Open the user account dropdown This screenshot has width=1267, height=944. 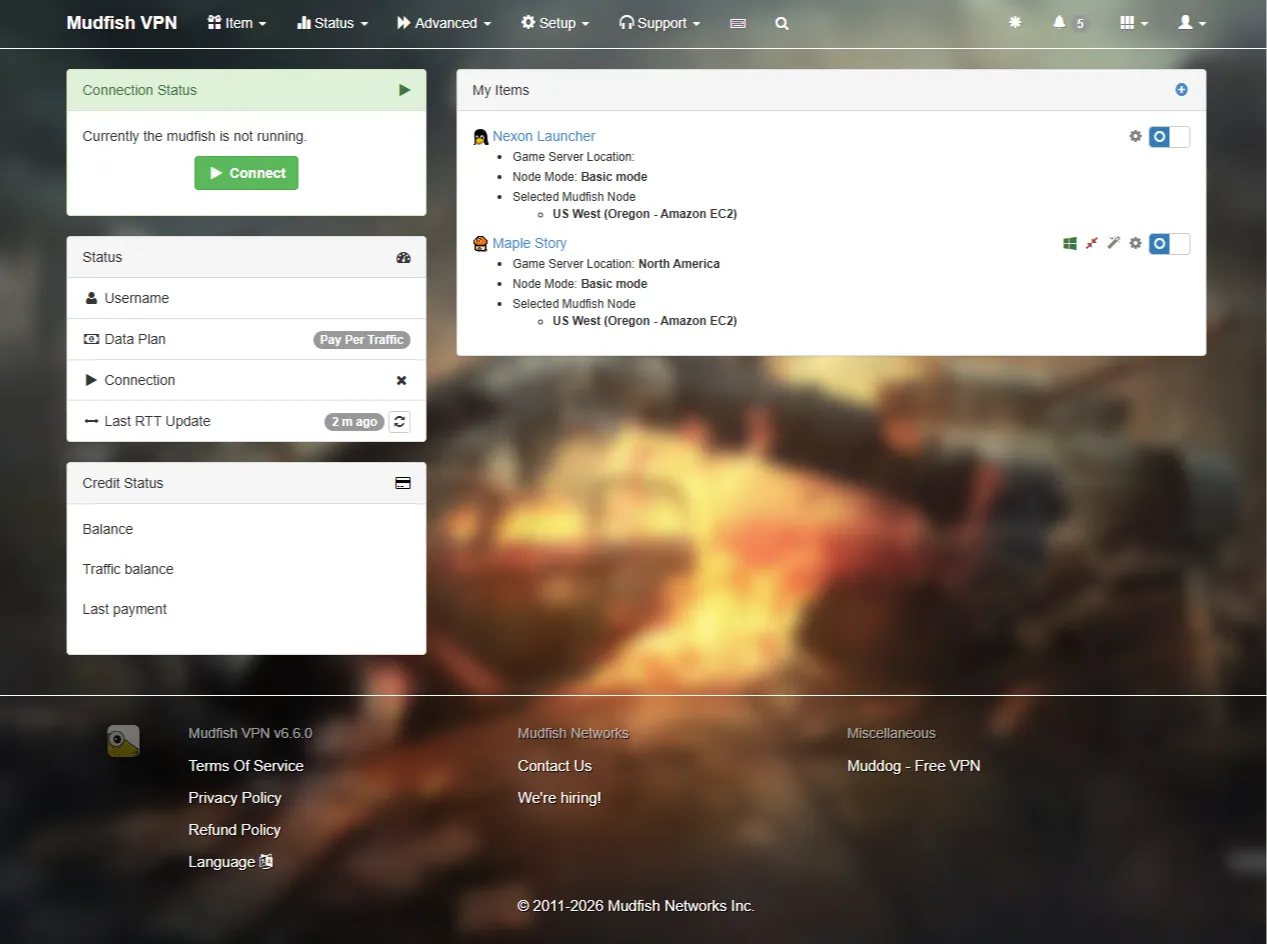[x=1192, y=23]
